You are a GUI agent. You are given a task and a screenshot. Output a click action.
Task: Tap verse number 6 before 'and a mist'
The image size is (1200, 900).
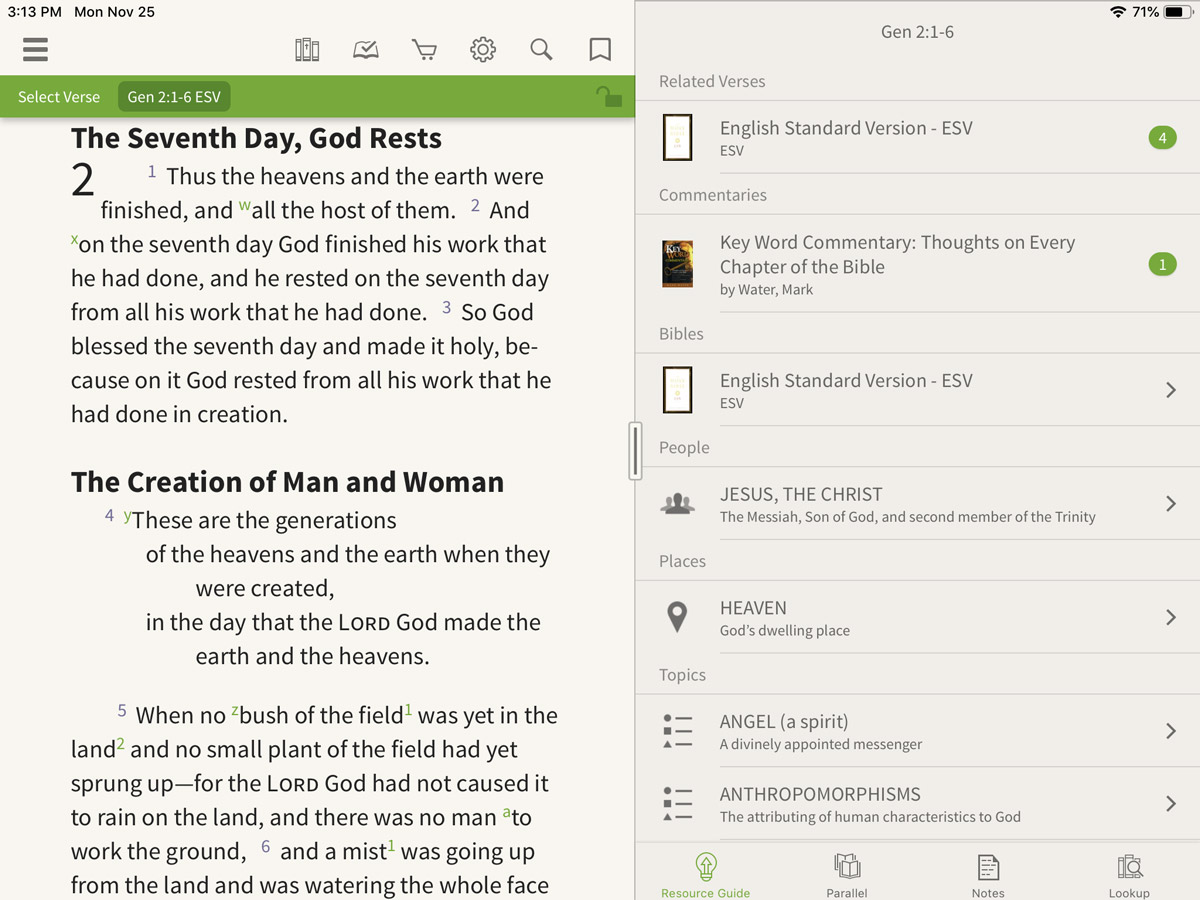point(265,847)
